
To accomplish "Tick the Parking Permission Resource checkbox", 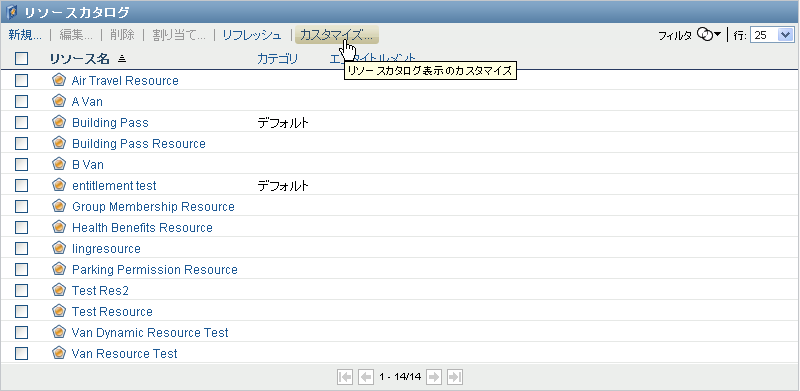I will 21,270.
